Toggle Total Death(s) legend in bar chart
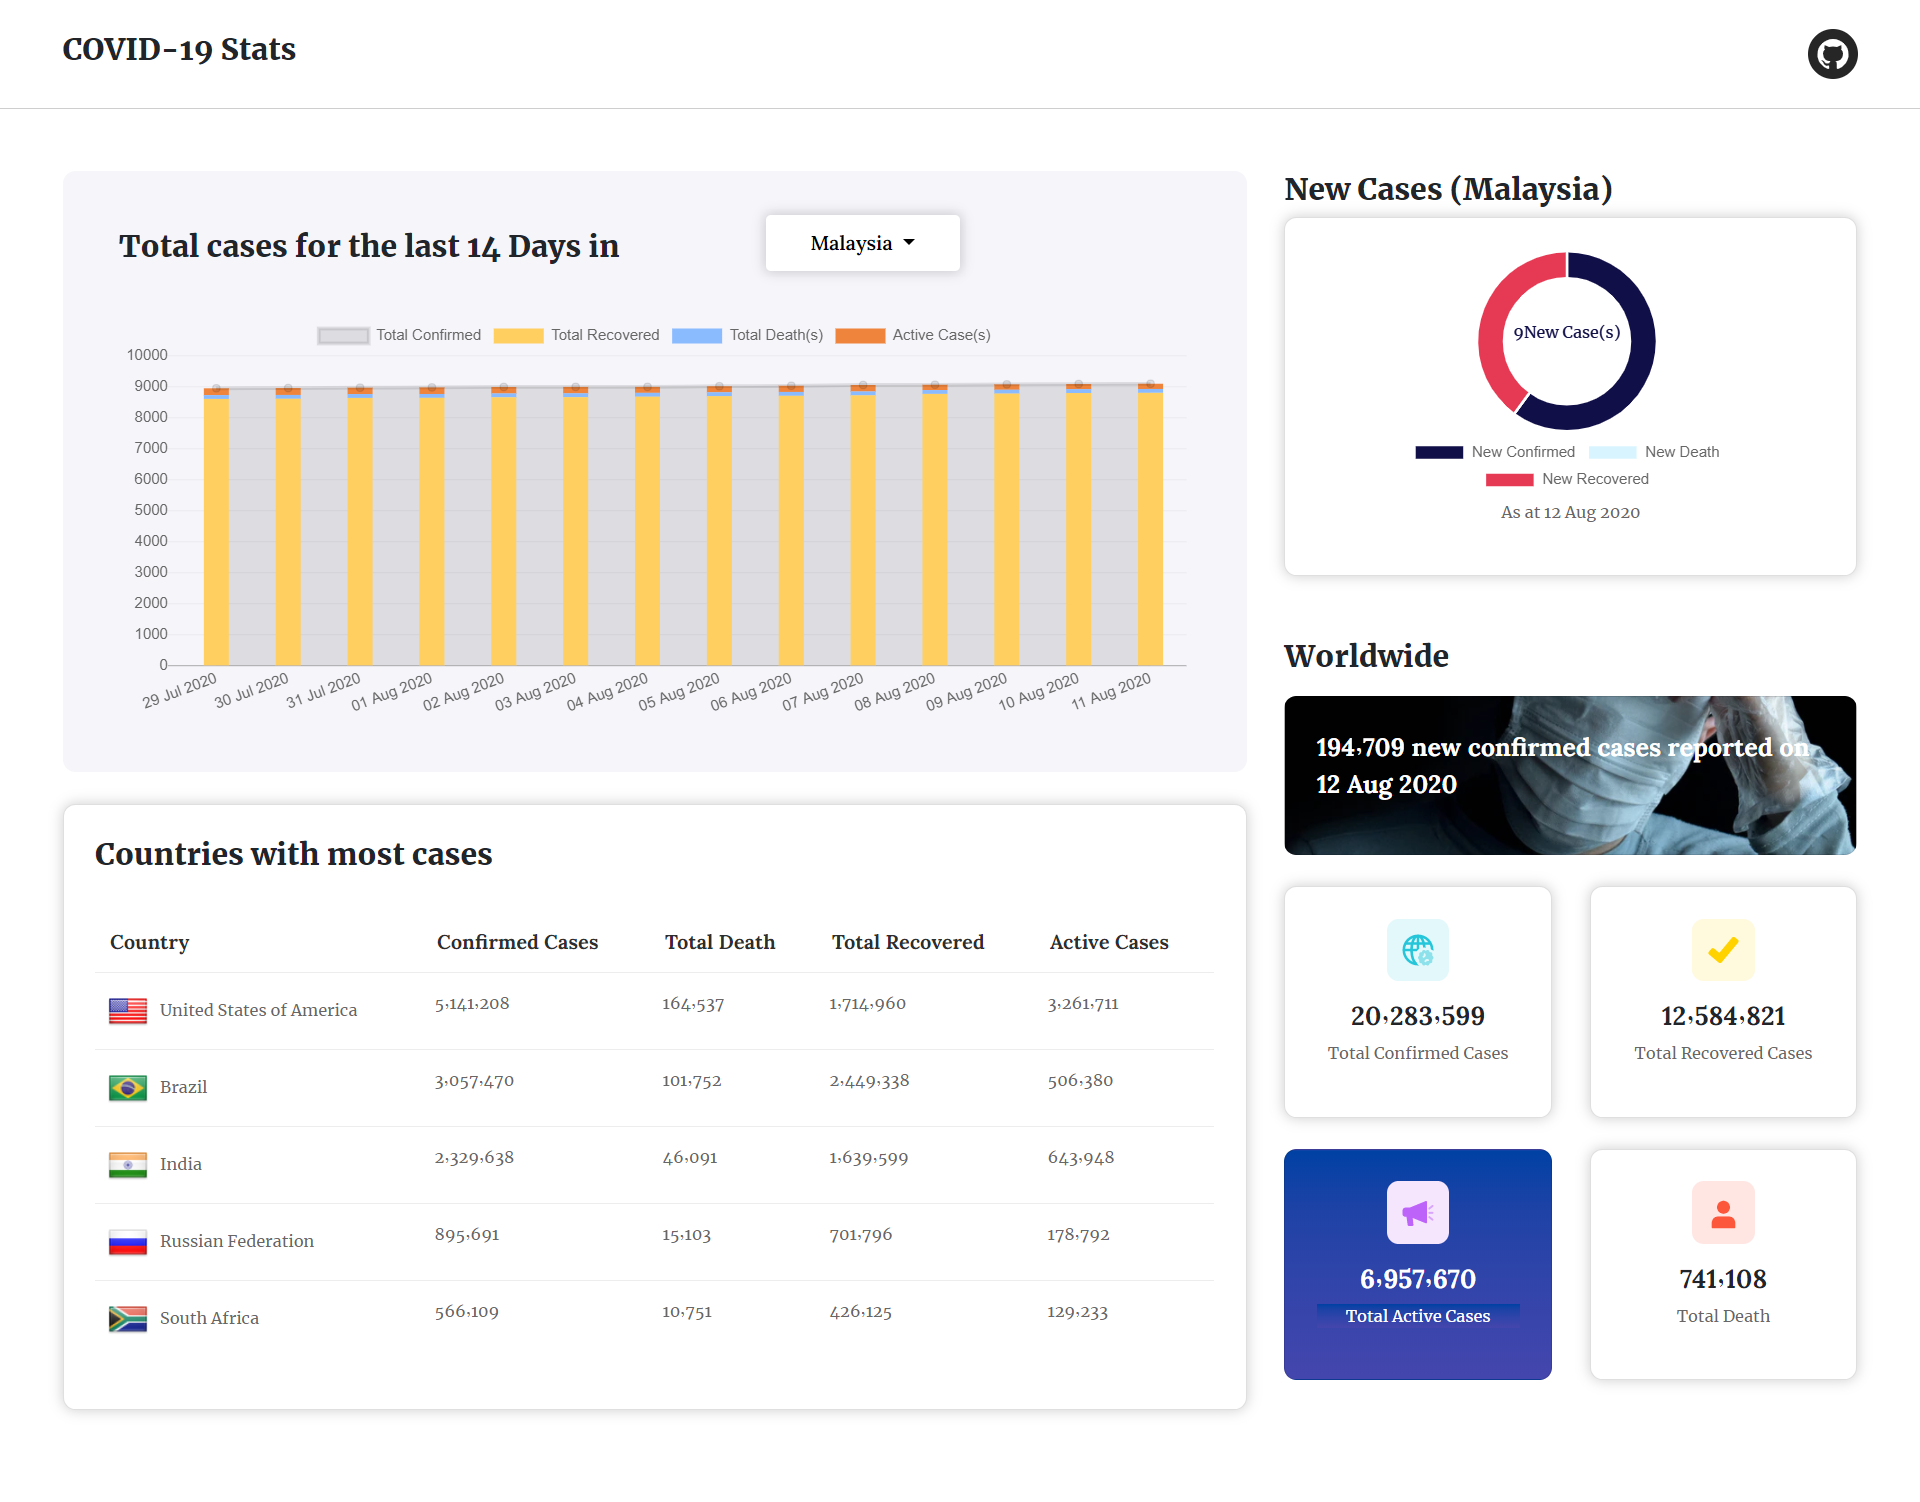Viewport: 1920px width, 1502px height. (x=748, y=335)
